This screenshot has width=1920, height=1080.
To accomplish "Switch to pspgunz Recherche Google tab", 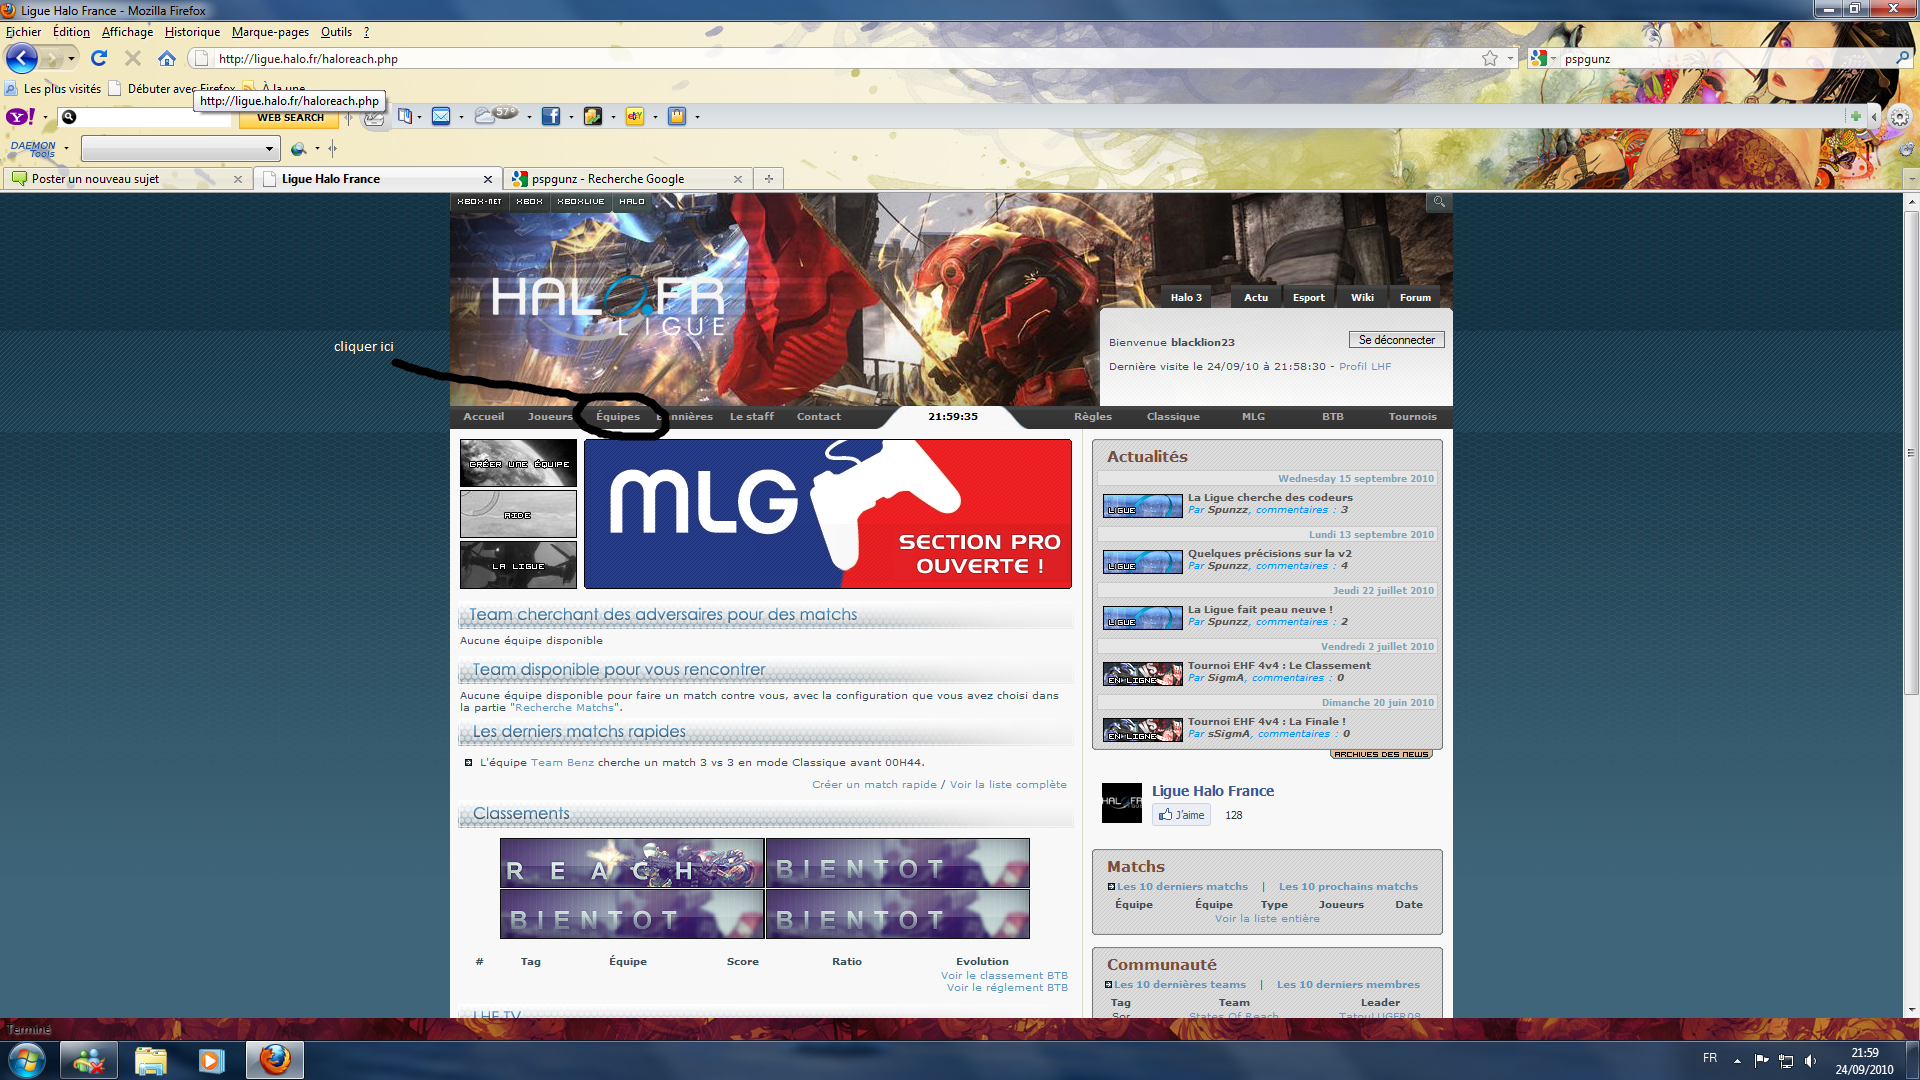I will pyautogui.click(x=627, y=179).
